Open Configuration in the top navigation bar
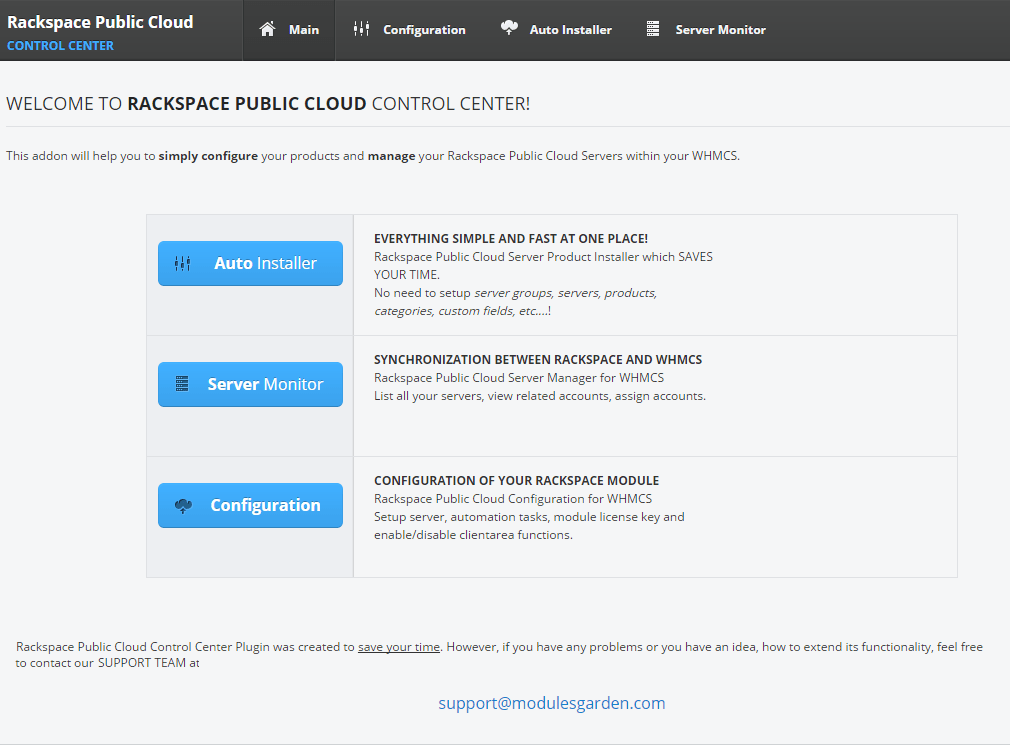 pos(410,30)
